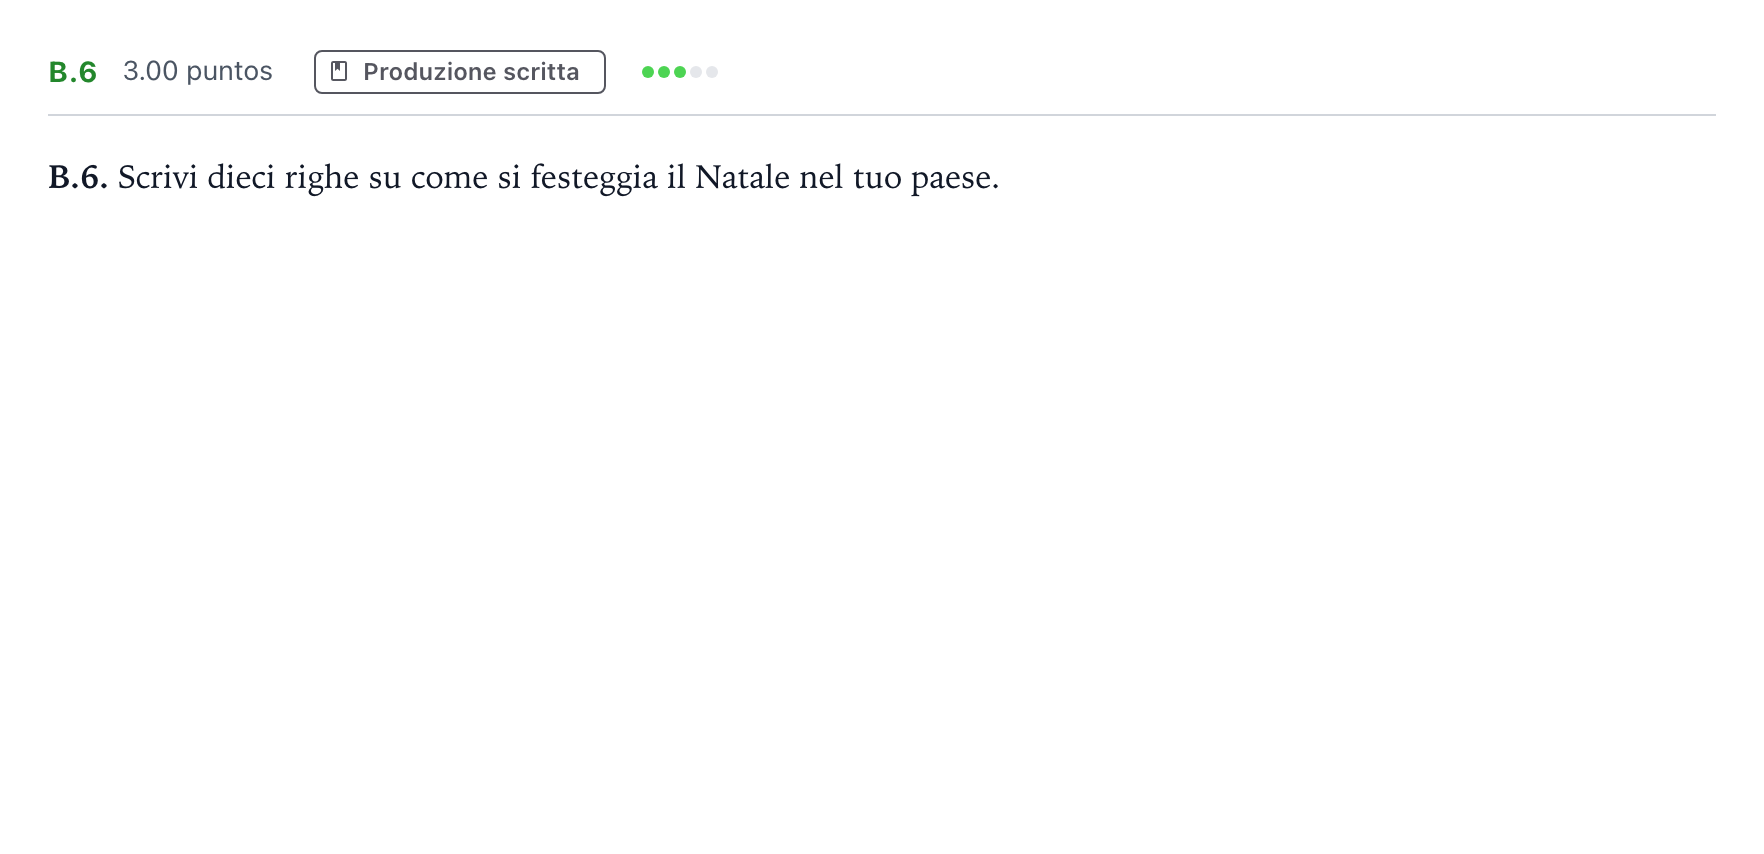Click the fourth gray difficulty dot
Image resolution: width=1764 pixels, height=854 pixels.
696,72
